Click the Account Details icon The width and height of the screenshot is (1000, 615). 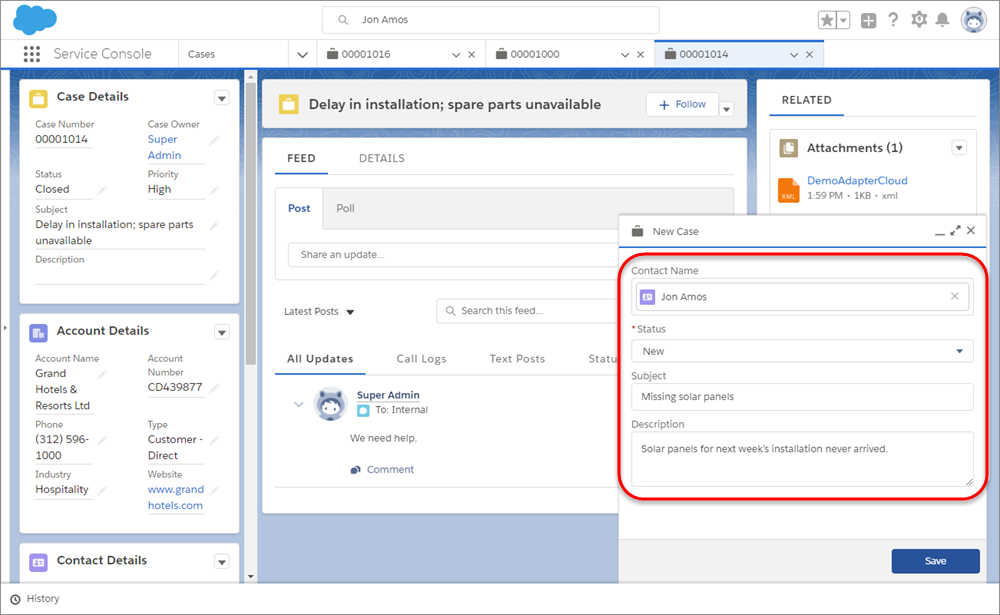coord(38,332)
